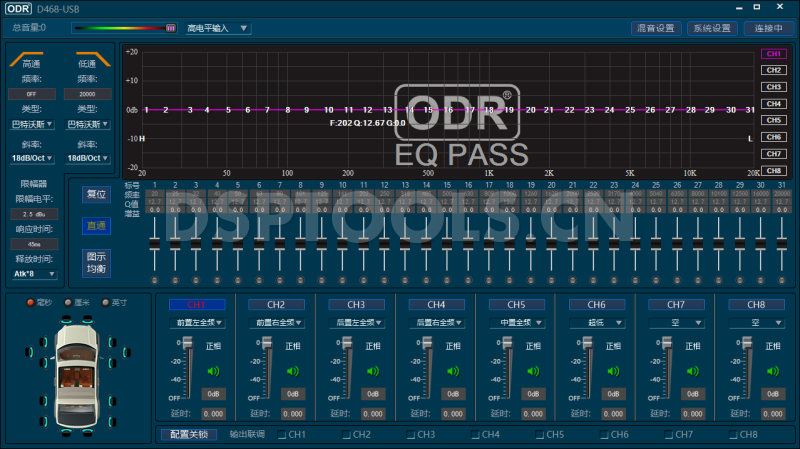
Task: Click the EQ band 12 gain fader
Action: [x=384, y=244]
